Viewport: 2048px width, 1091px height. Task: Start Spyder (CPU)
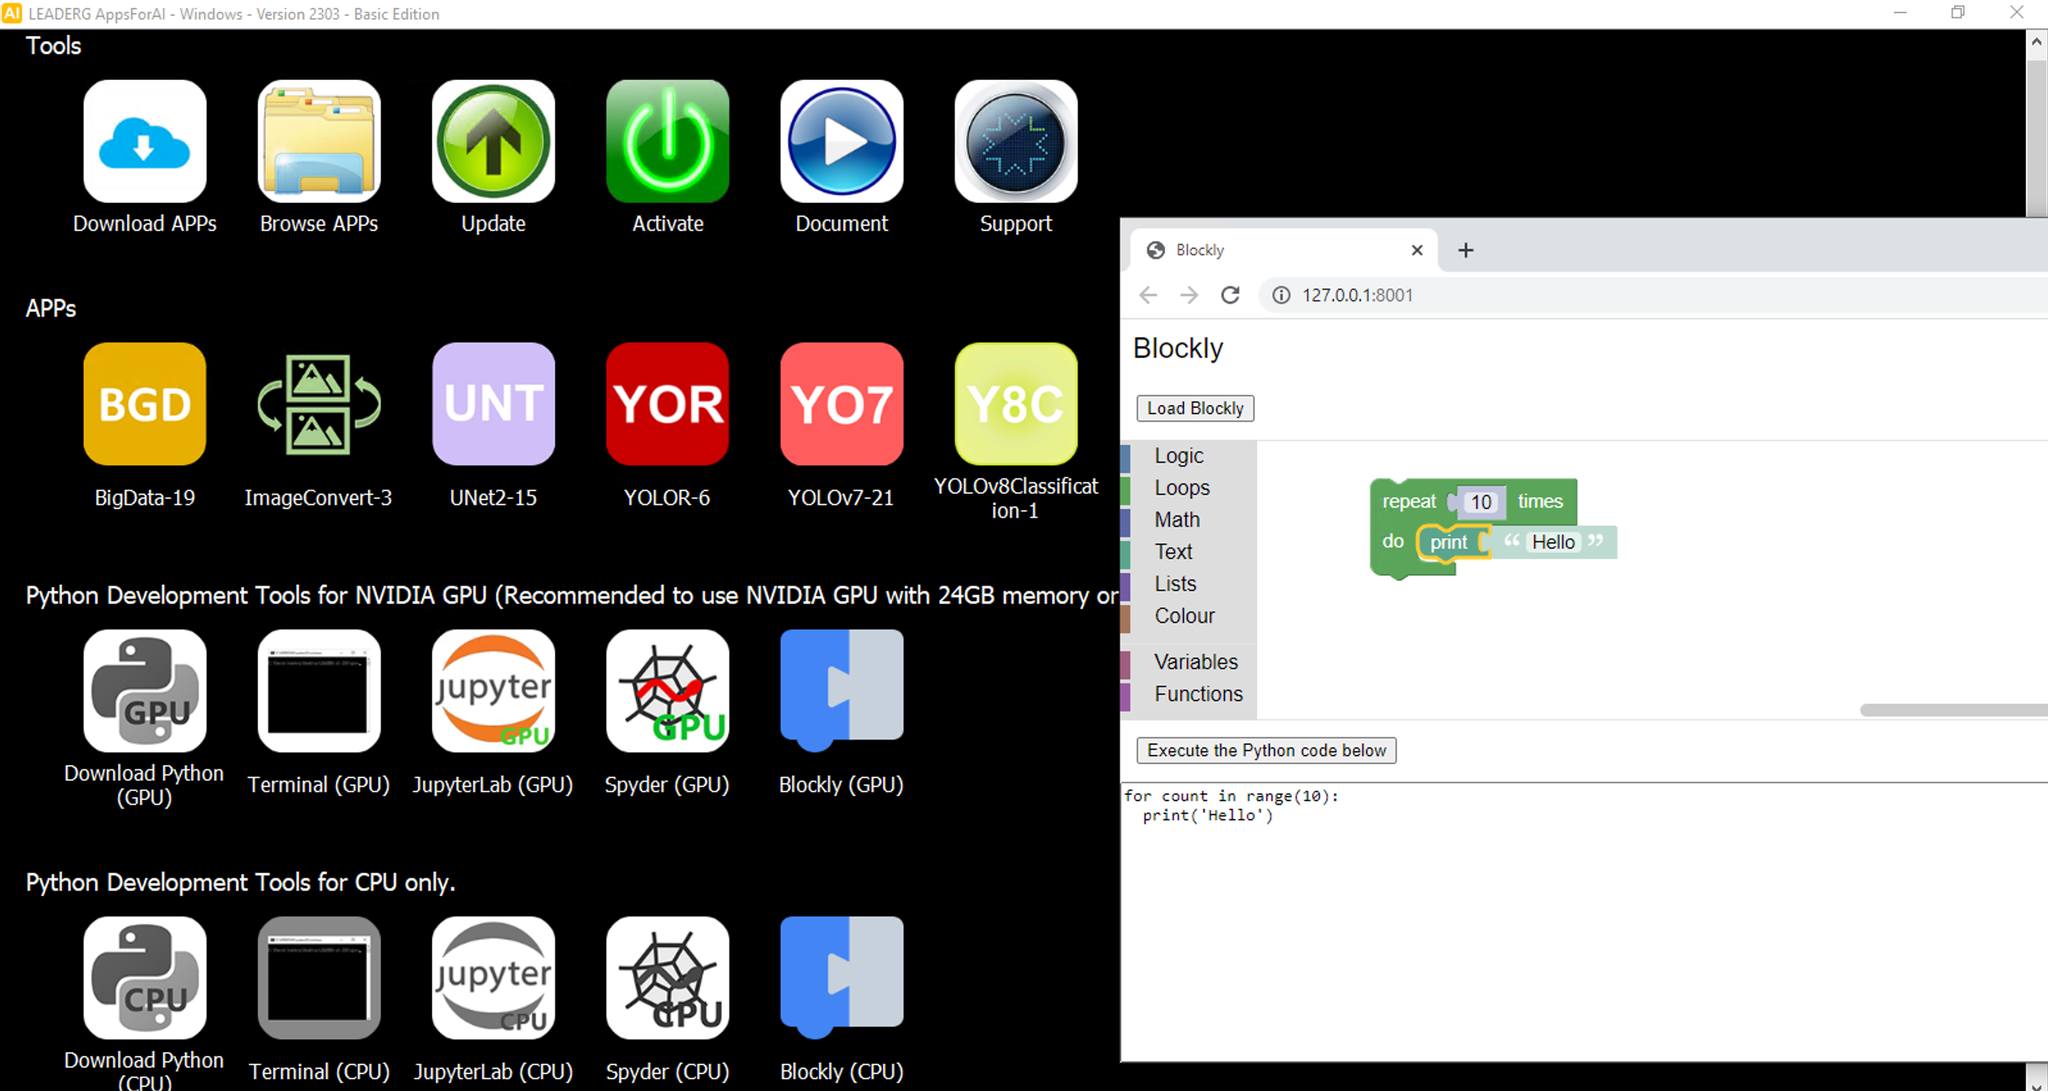coord(667,978)
